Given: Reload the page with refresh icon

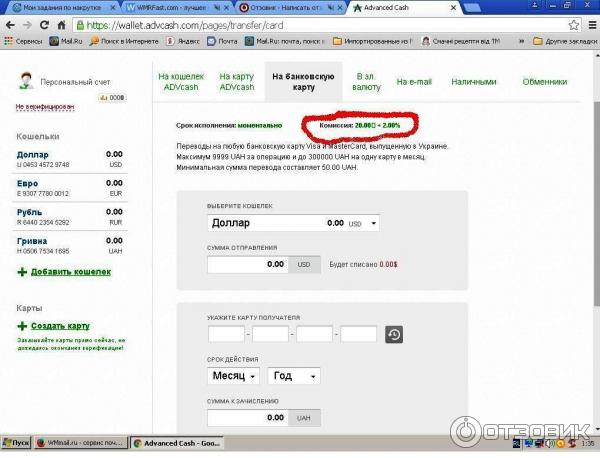Looking at the screenshot, I should click(x=44, y=25).
